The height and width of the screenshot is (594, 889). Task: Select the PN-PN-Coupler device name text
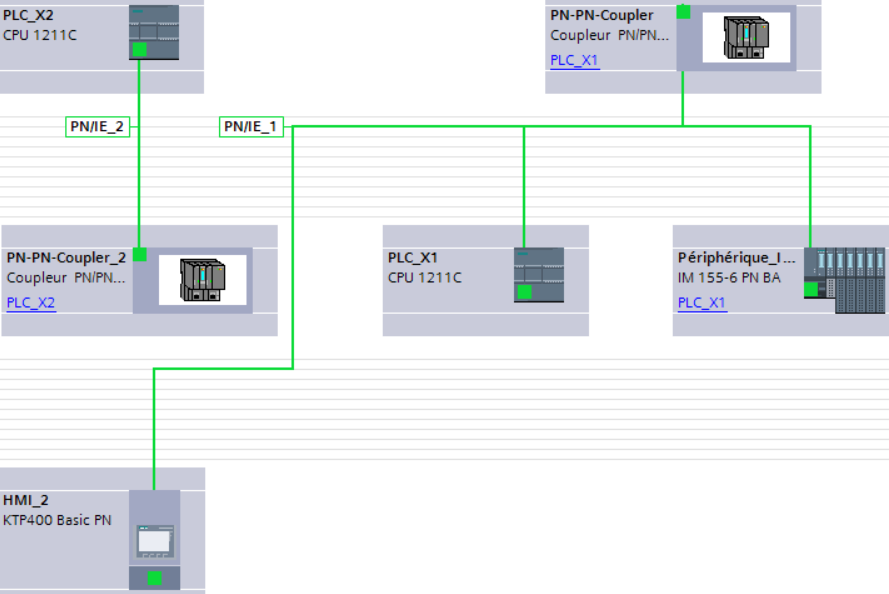(602, 15)
